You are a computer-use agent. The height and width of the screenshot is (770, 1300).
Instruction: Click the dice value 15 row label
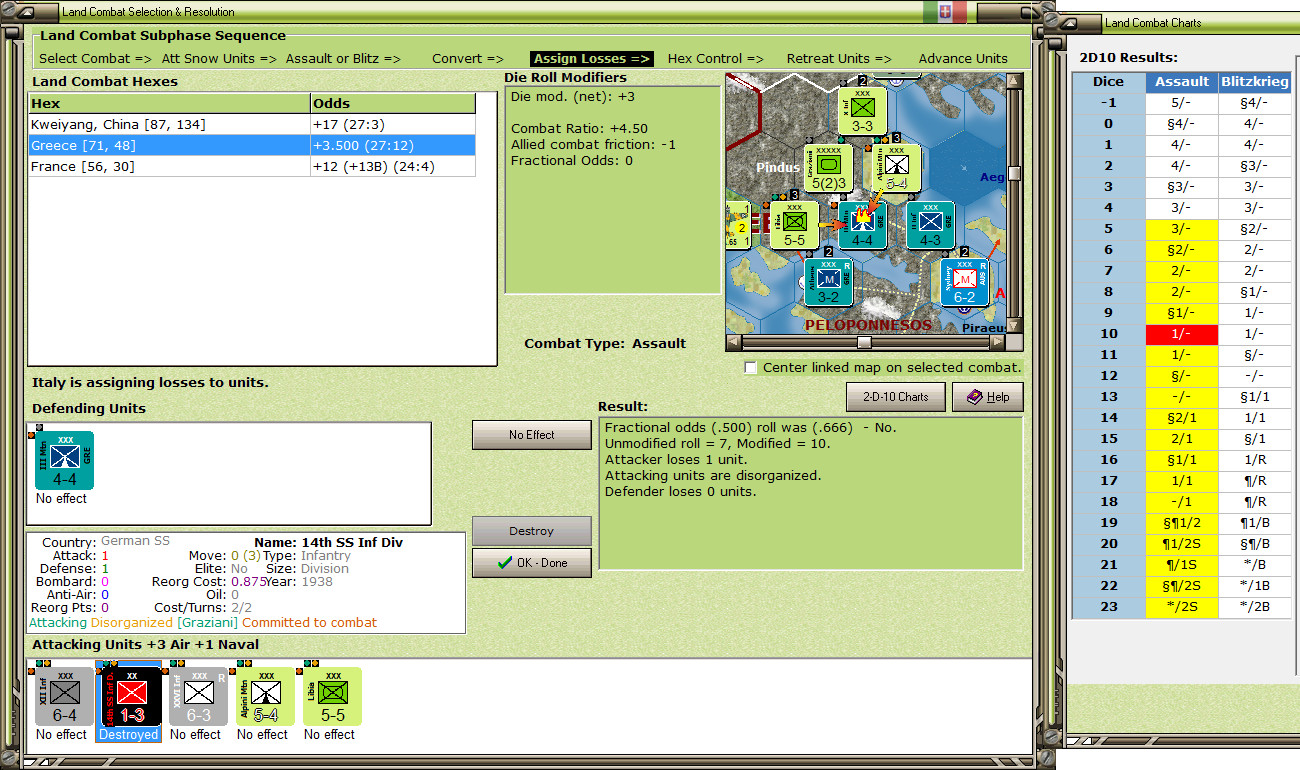click(1108, 439)
